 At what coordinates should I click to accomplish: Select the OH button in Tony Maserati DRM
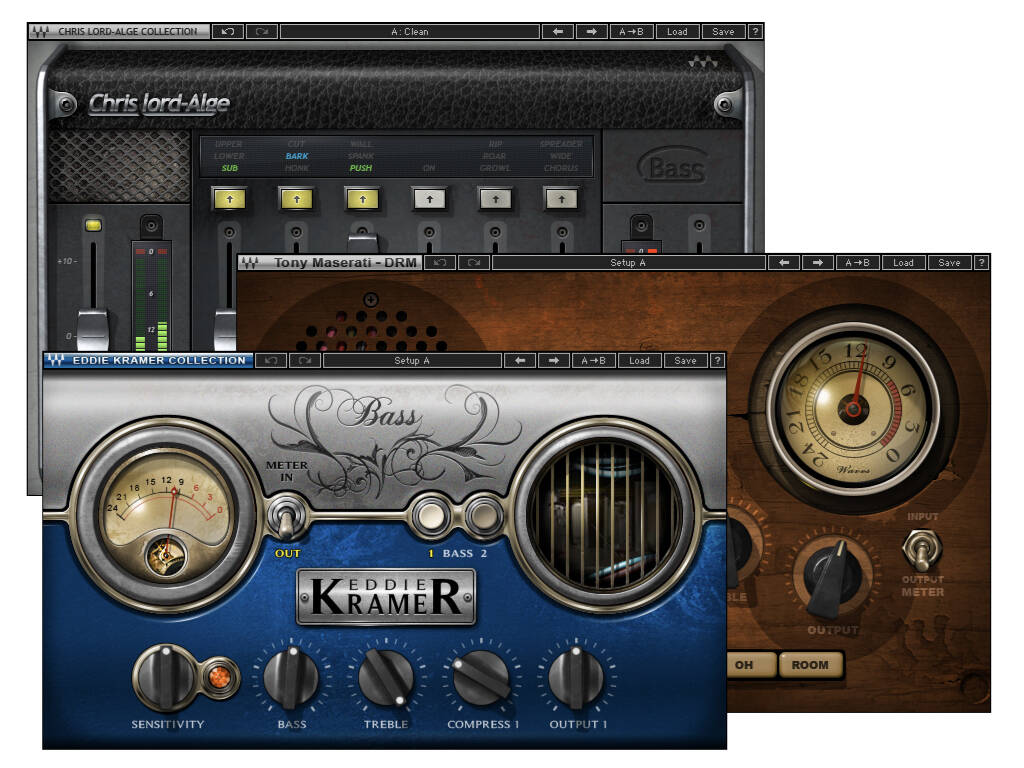coord(750,665)
